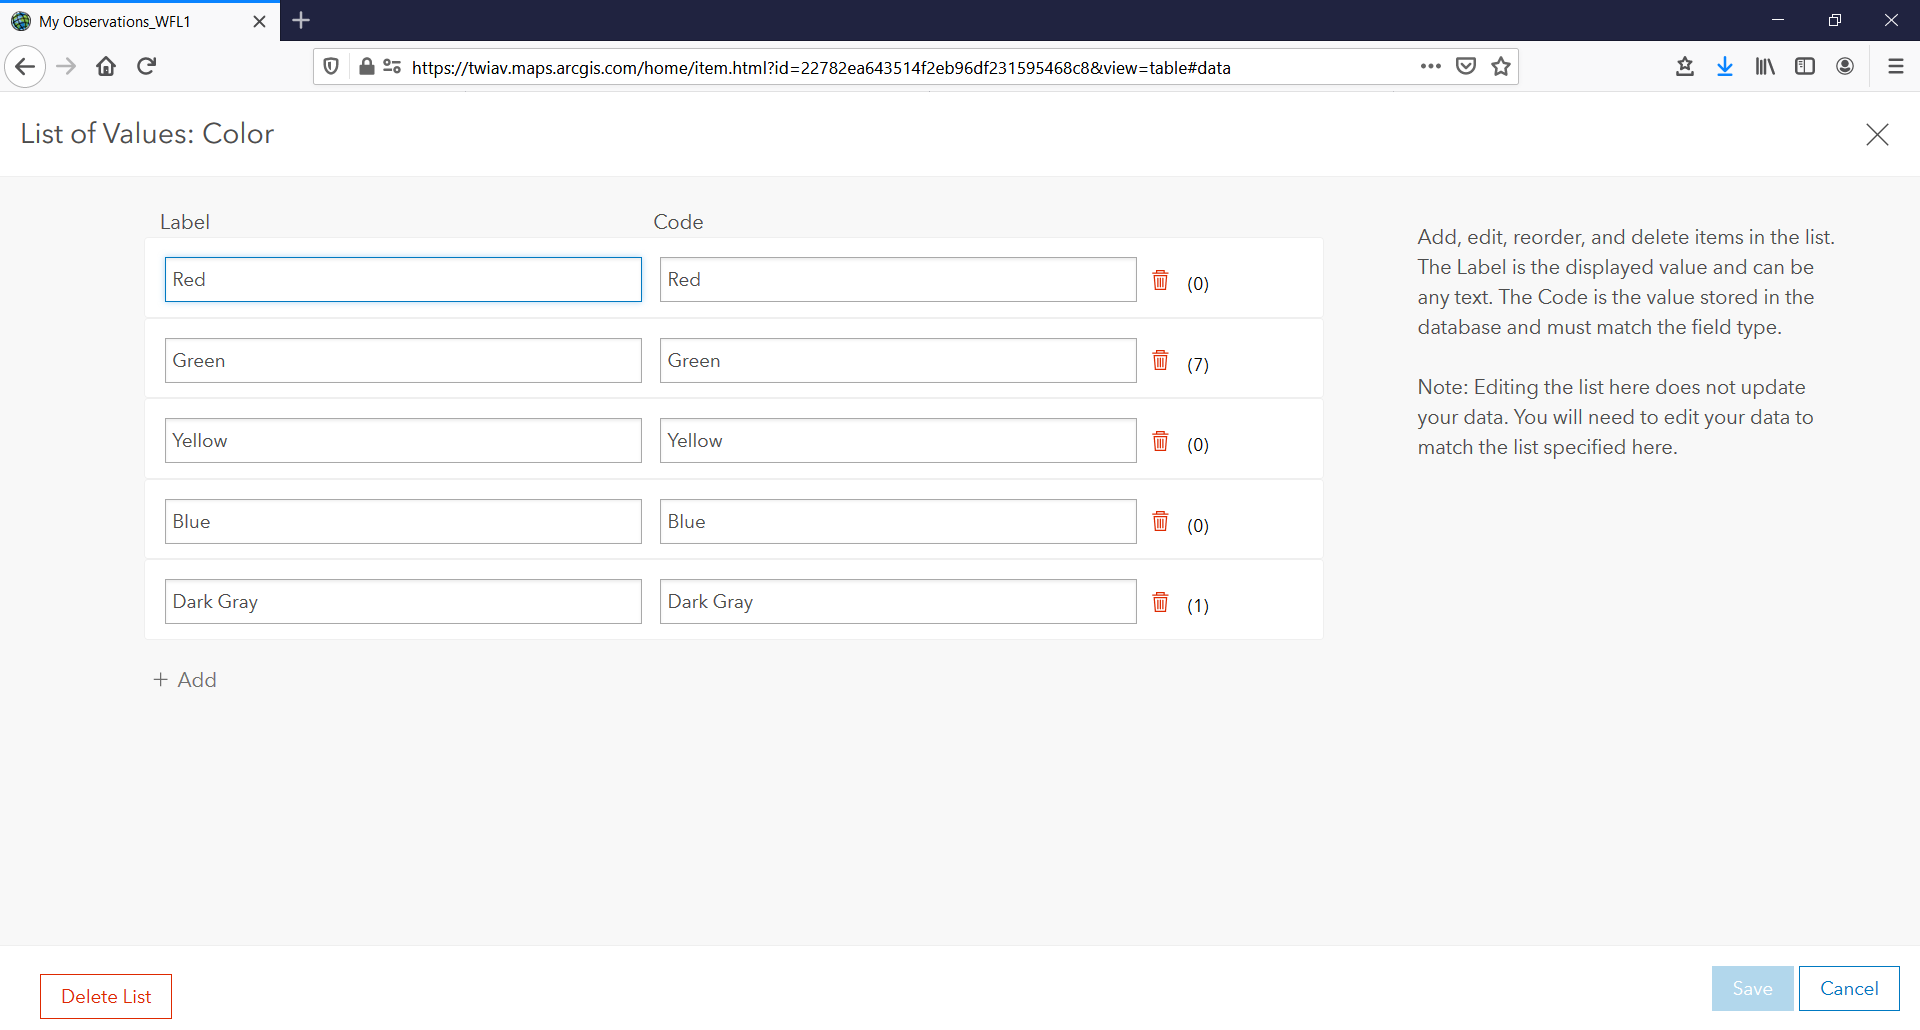Delete the Yellow value row via trash icon
1920x1030 pixels.
point(1160,440)
